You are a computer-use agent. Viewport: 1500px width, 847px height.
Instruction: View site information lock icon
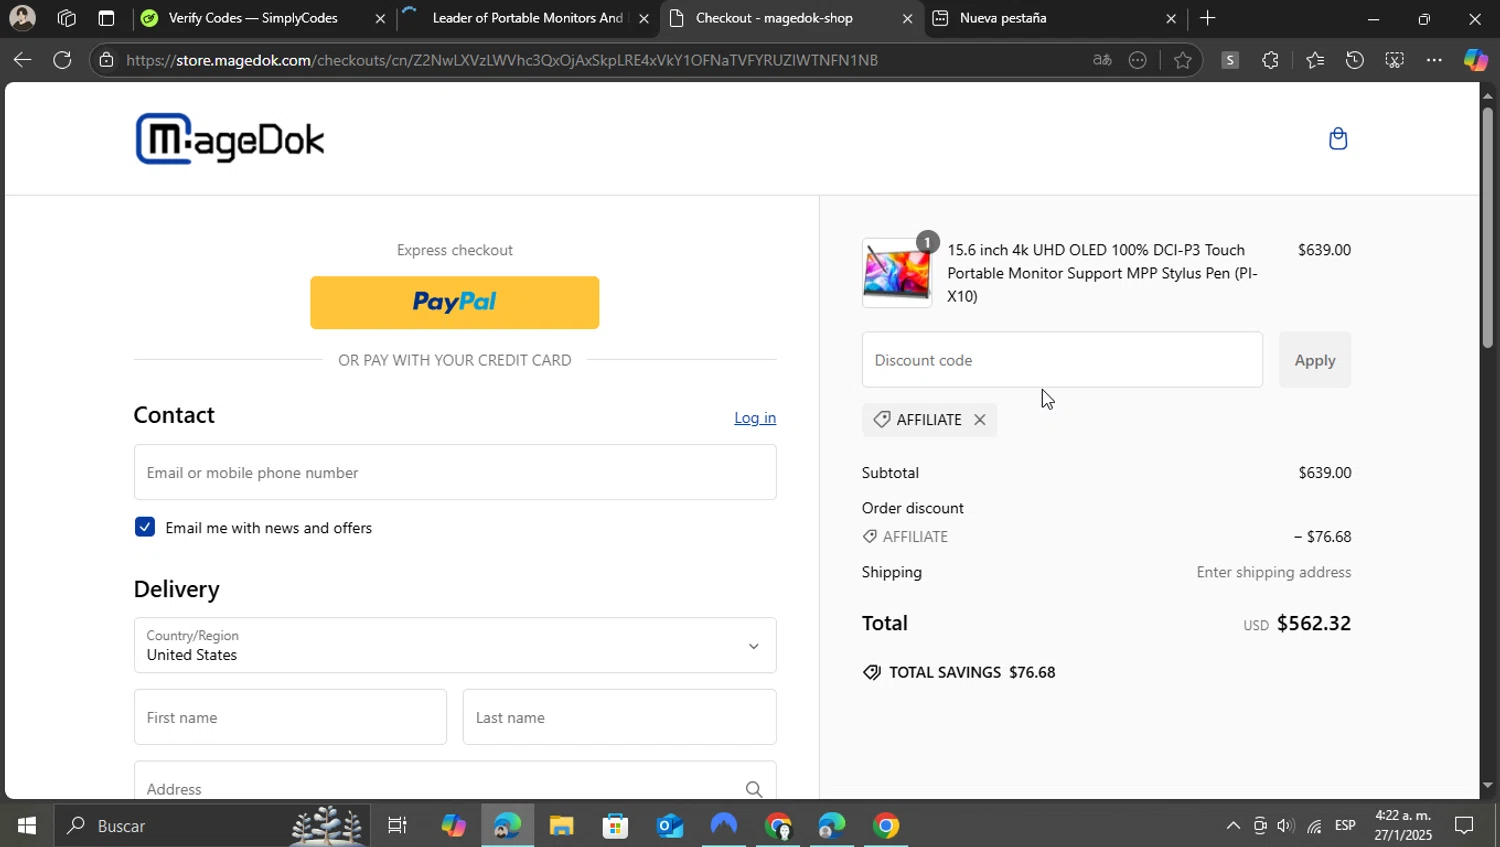[106, 60]
